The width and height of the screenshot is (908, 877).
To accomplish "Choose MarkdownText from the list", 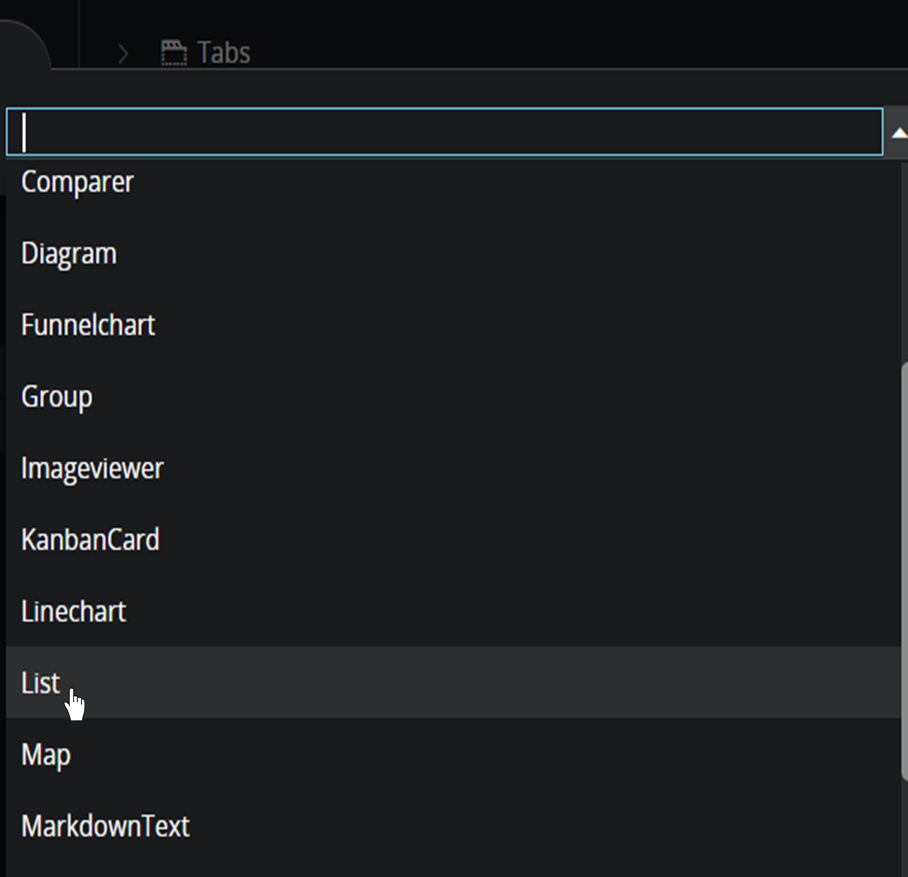I will click(x=104, y=826).
